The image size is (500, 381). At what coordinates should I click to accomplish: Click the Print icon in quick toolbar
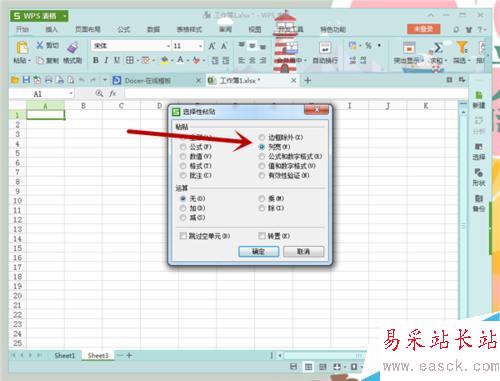click(49, 80)
